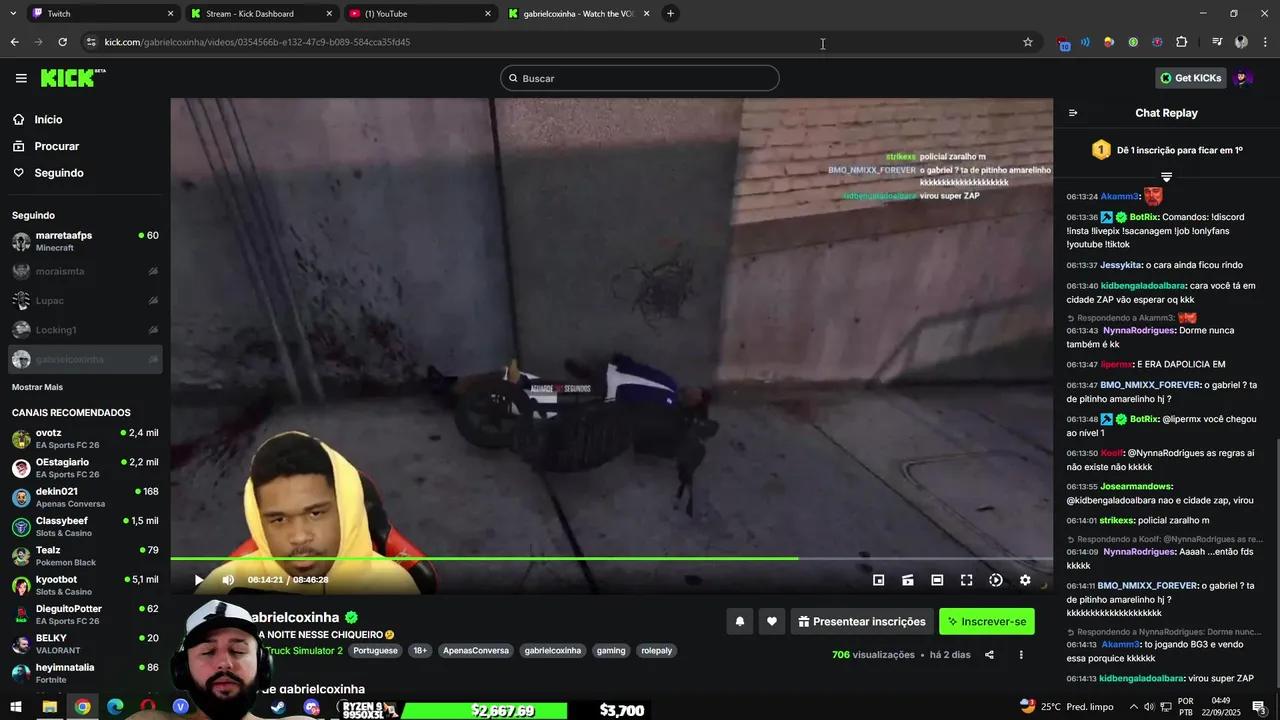Open the Kick hamburger menu

[21, 78]
